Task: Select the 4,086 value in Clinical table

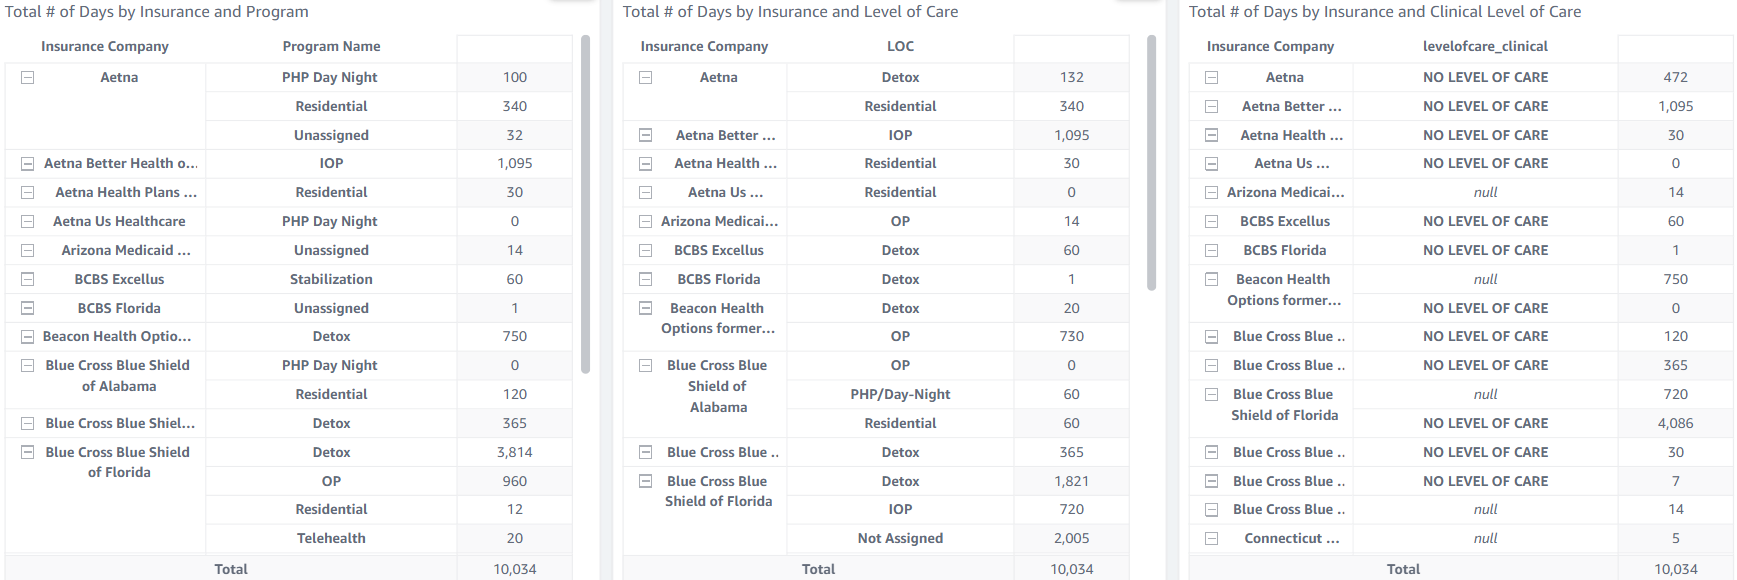Action: [1675, 423]
